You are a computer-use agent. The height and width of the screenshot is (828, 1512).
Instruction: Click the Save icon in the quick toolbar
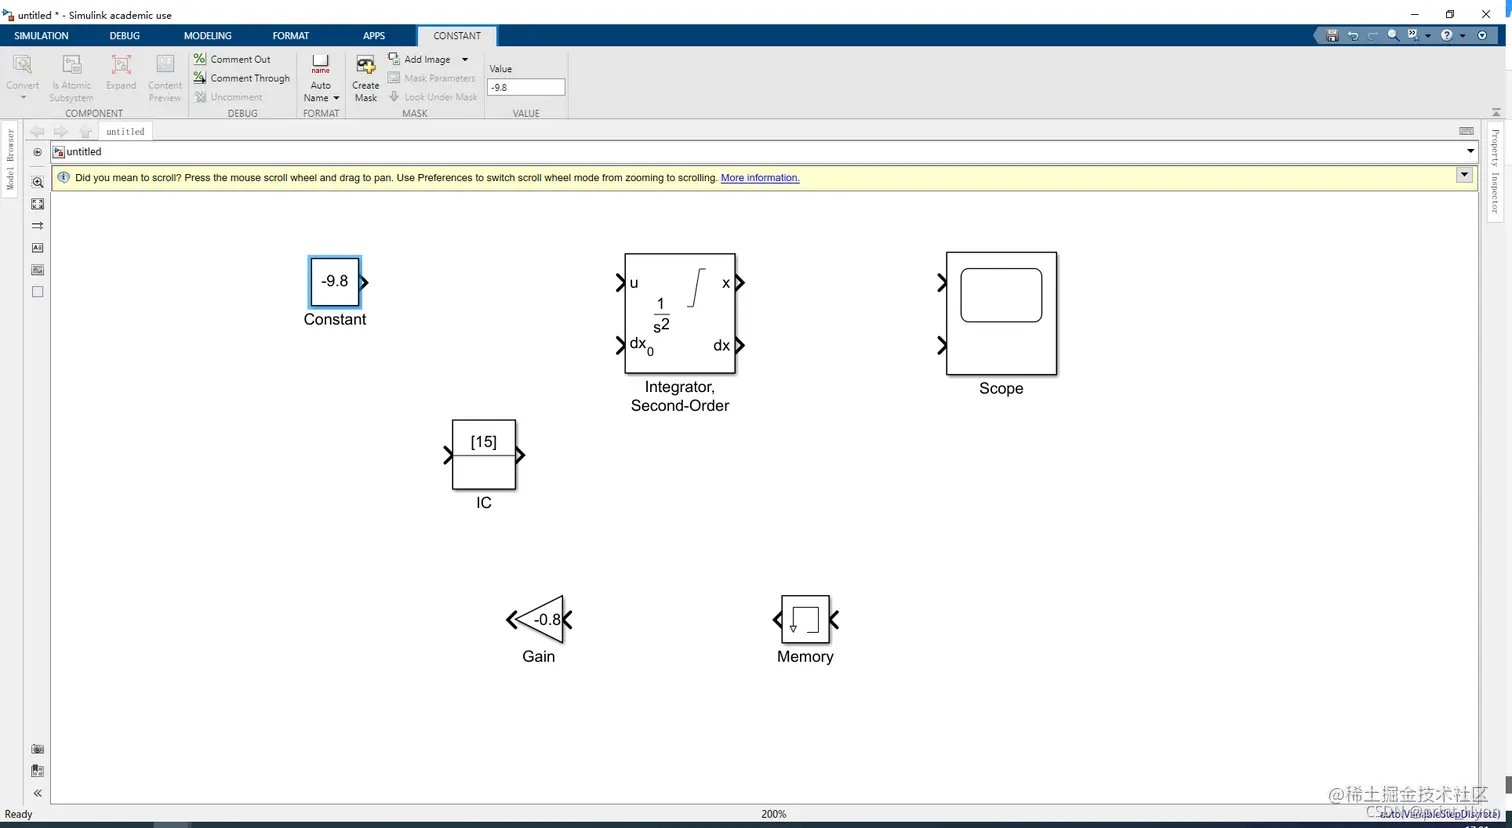pyautogui.click(x=1332, y=35)
